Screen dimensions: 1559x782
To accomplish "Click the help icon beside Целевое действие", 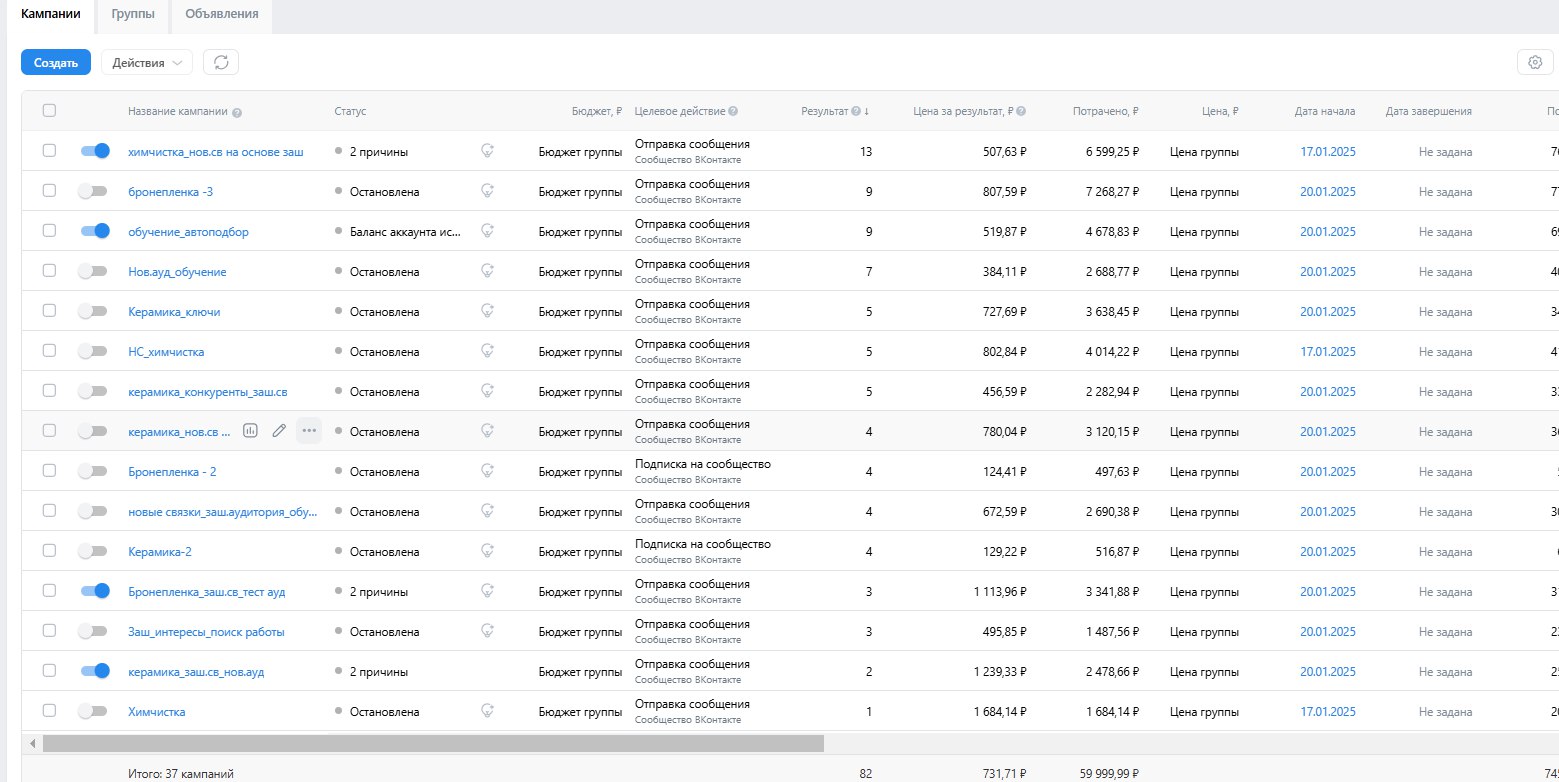I will point(734,111).
